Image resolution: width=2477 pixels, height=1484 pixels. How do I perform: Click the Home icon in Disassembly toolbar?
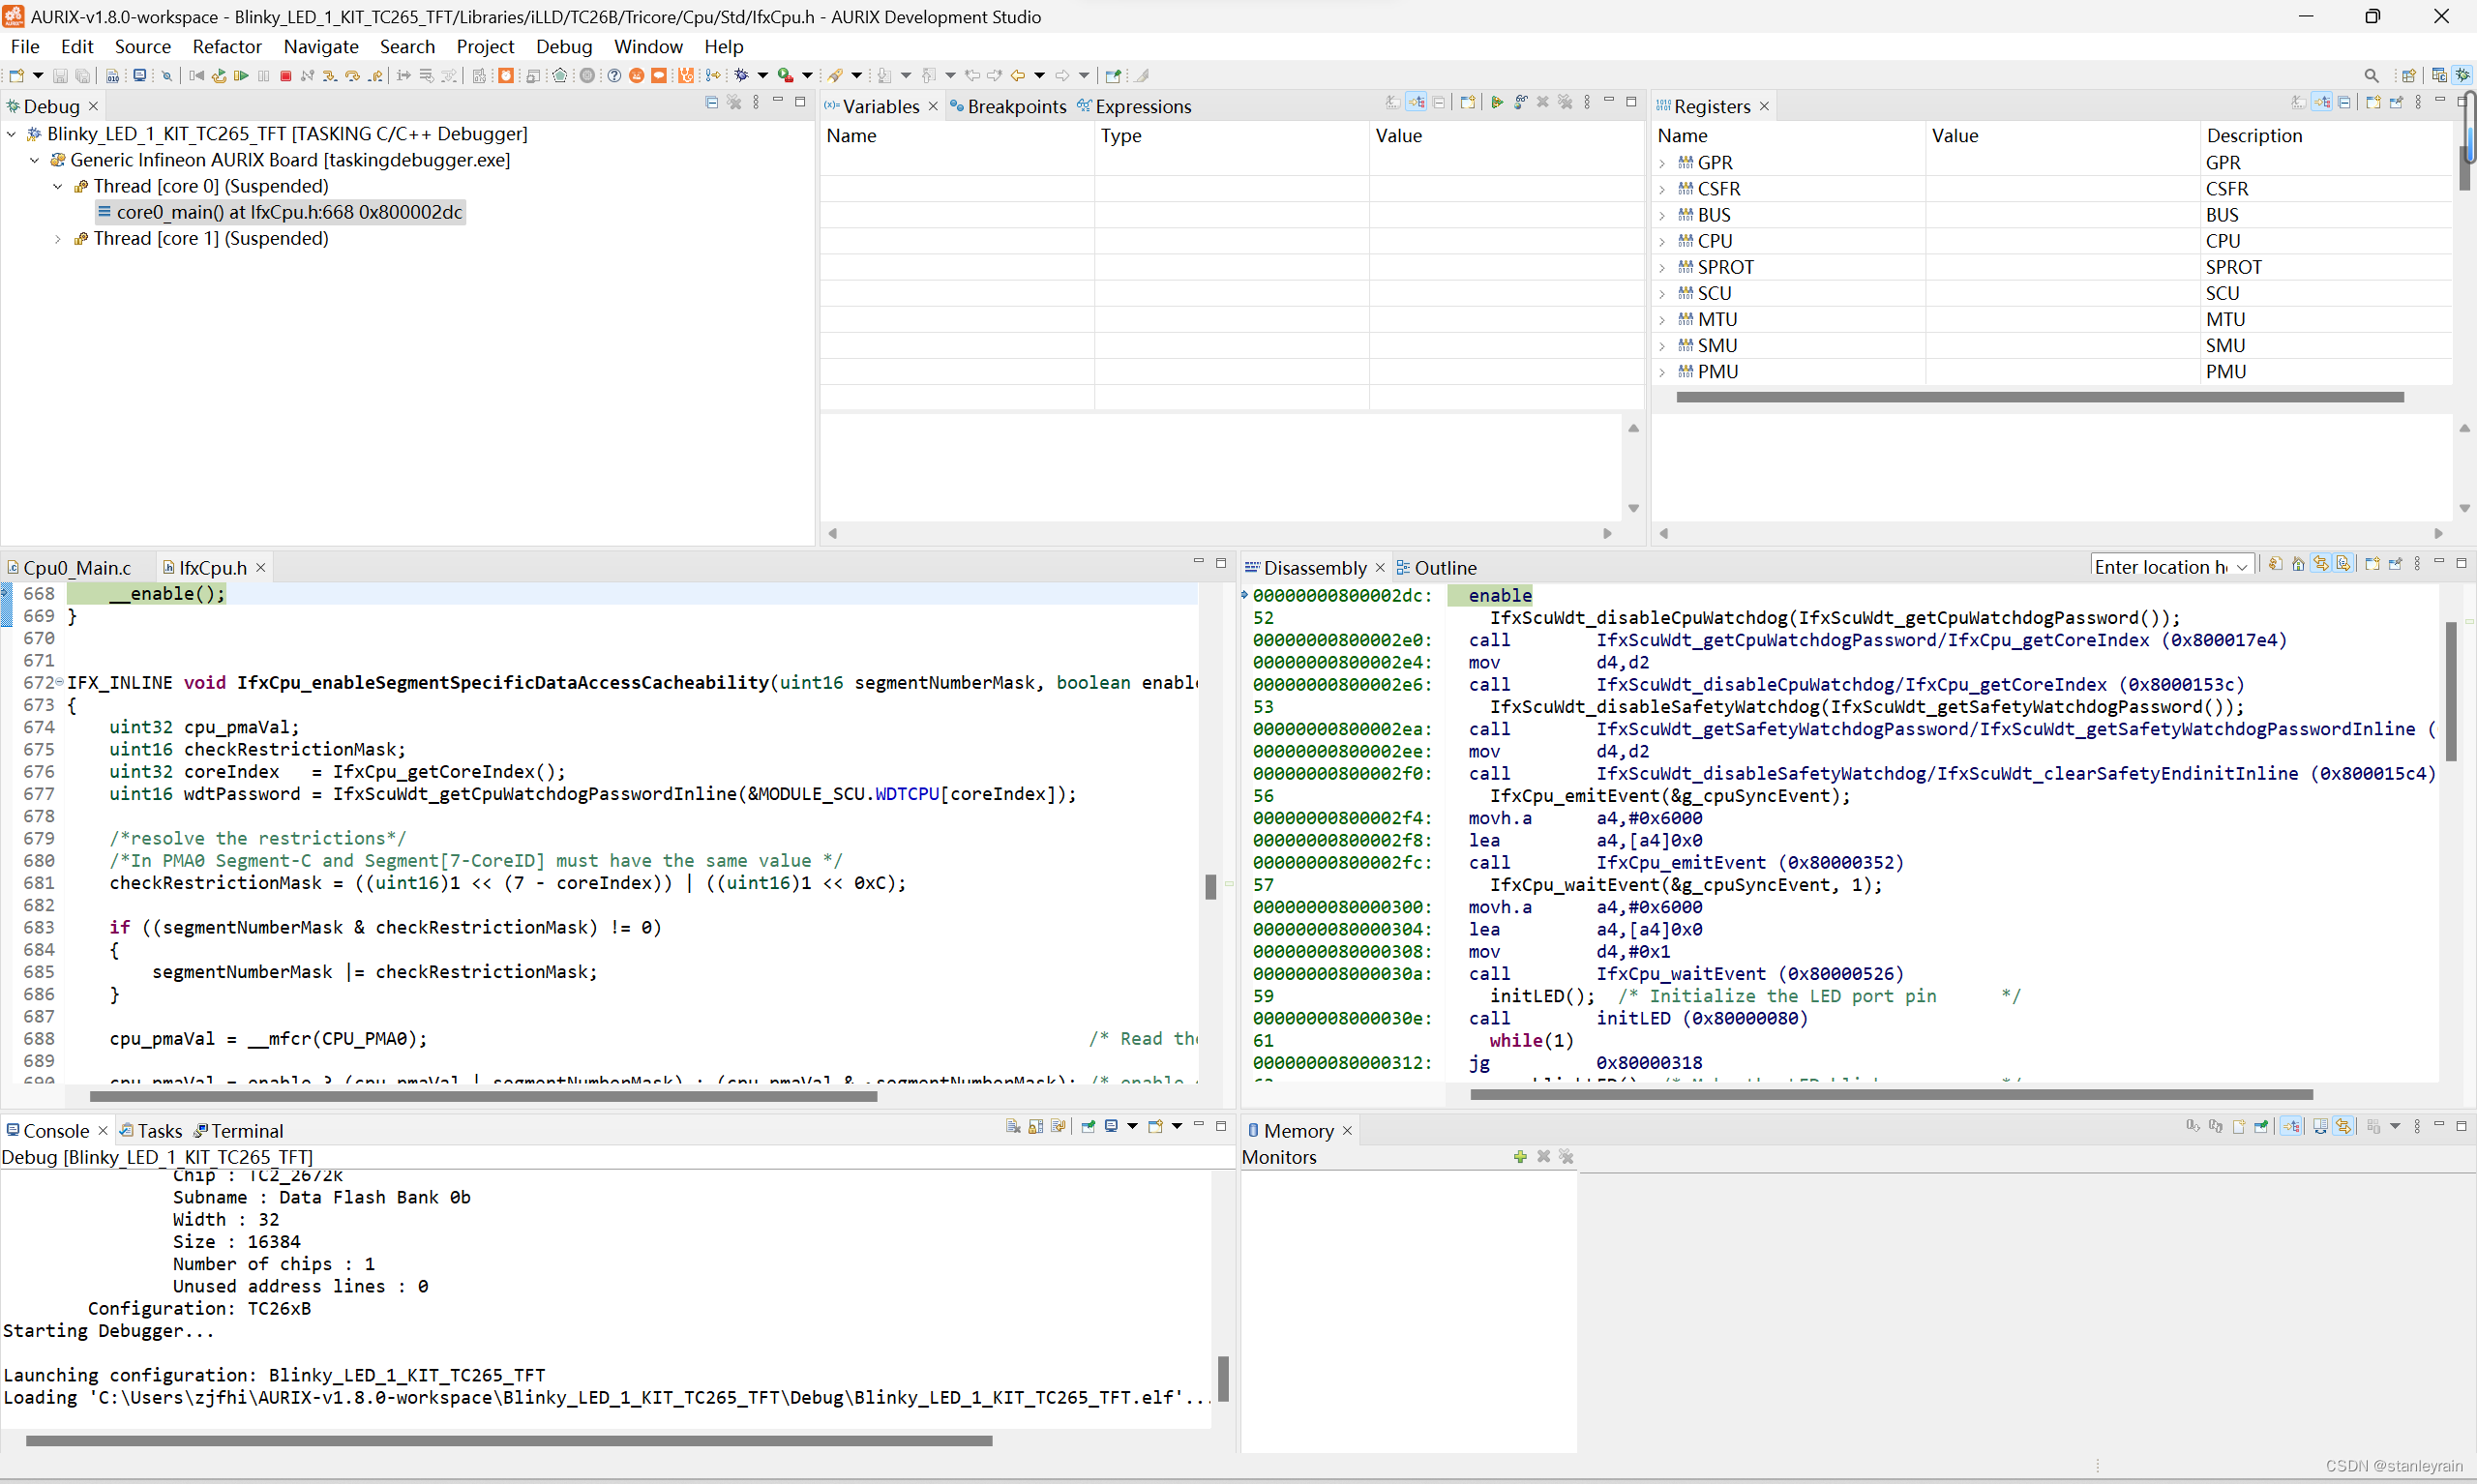click(2298, 565)
